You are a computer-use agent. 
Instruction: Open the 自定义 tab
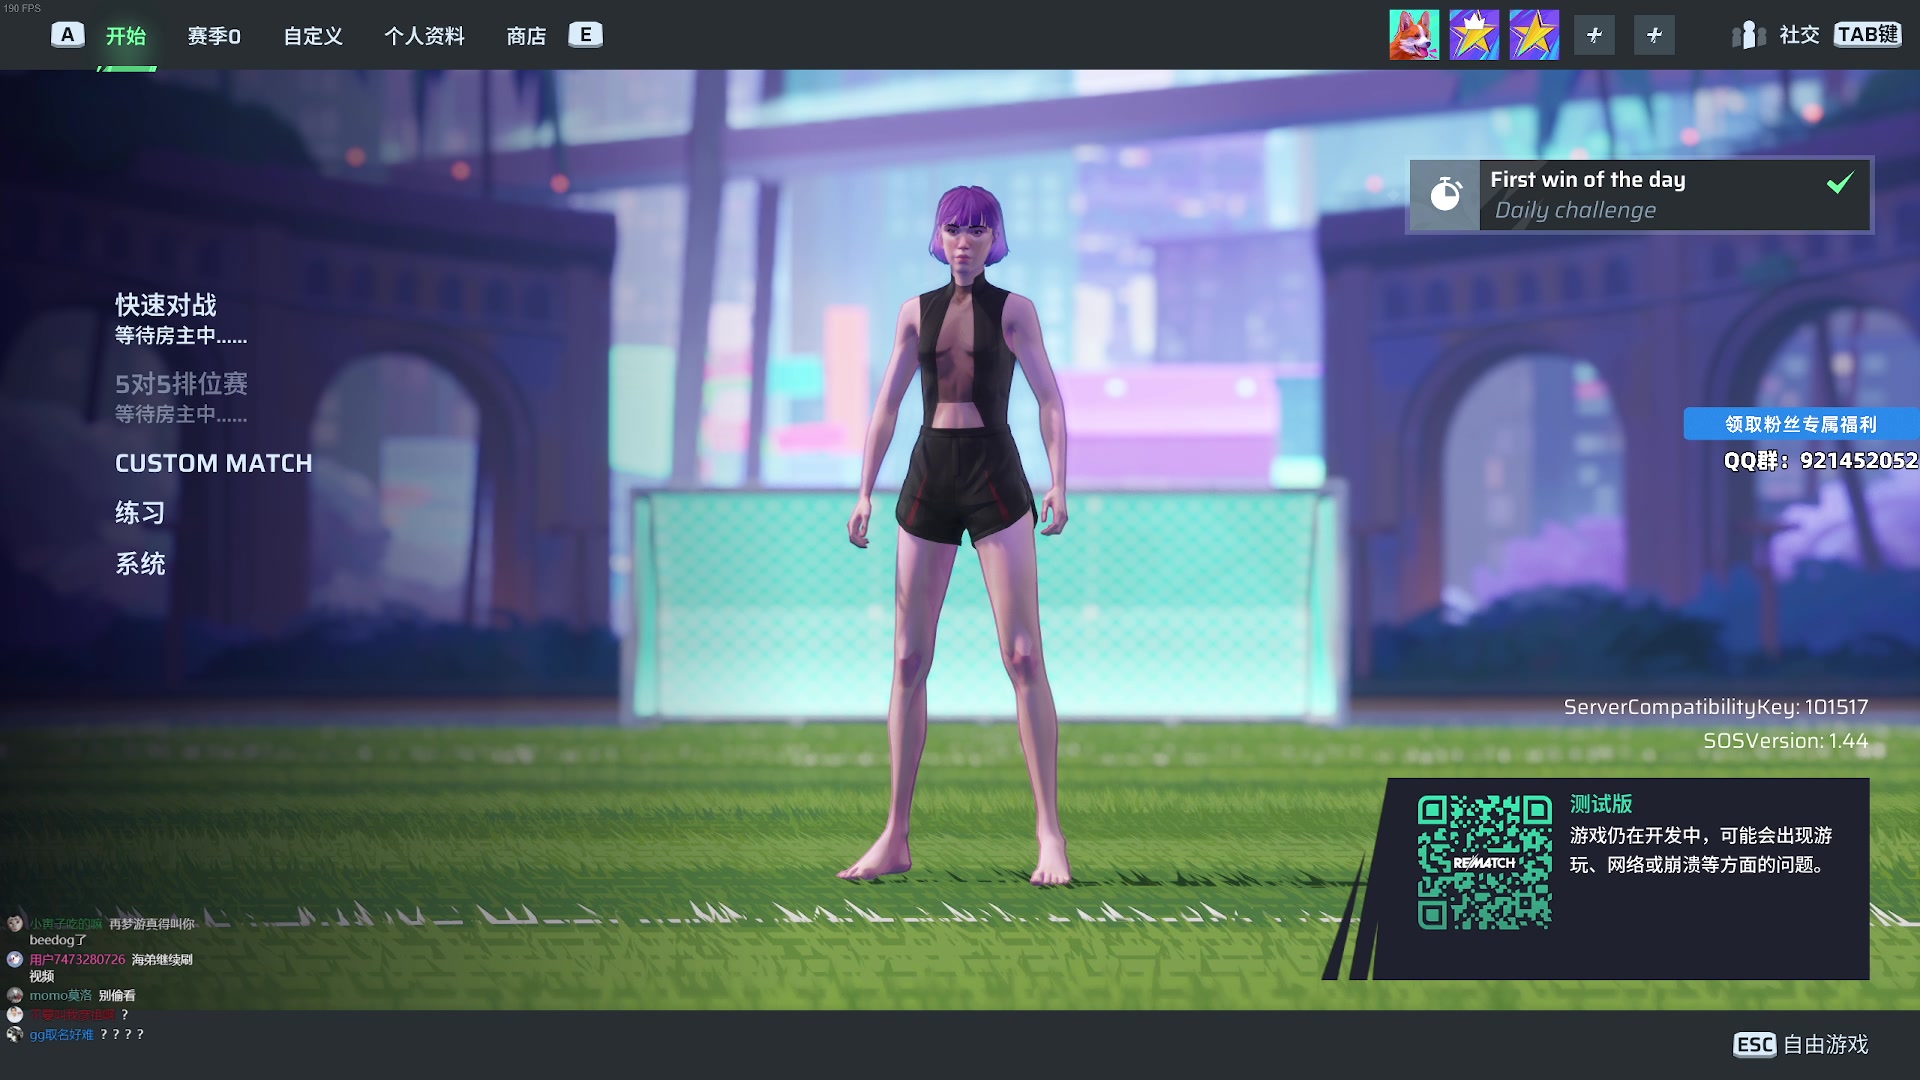point(313,36)
